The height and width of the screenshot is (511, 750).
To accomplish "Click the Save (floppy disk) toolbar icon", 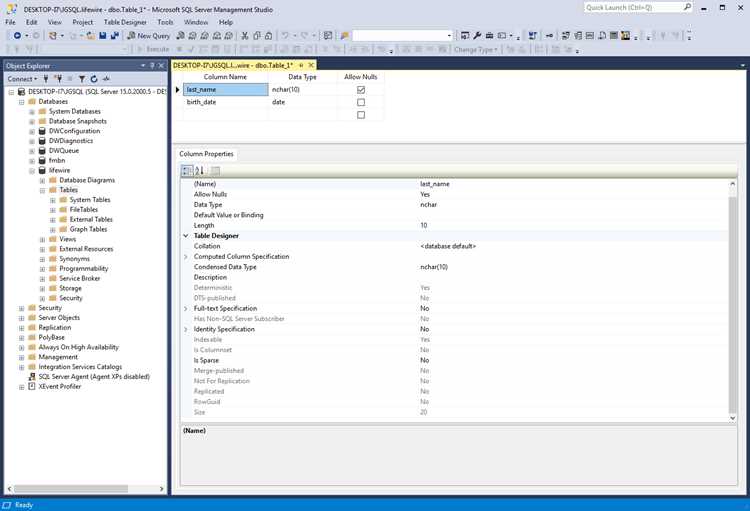I will pos(103,35).
